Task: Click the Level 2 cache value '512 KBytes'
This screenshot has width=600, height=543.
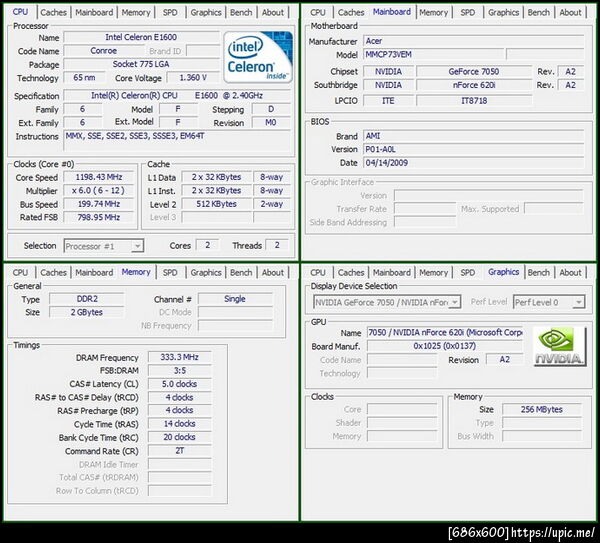Action: pos(217,204)
